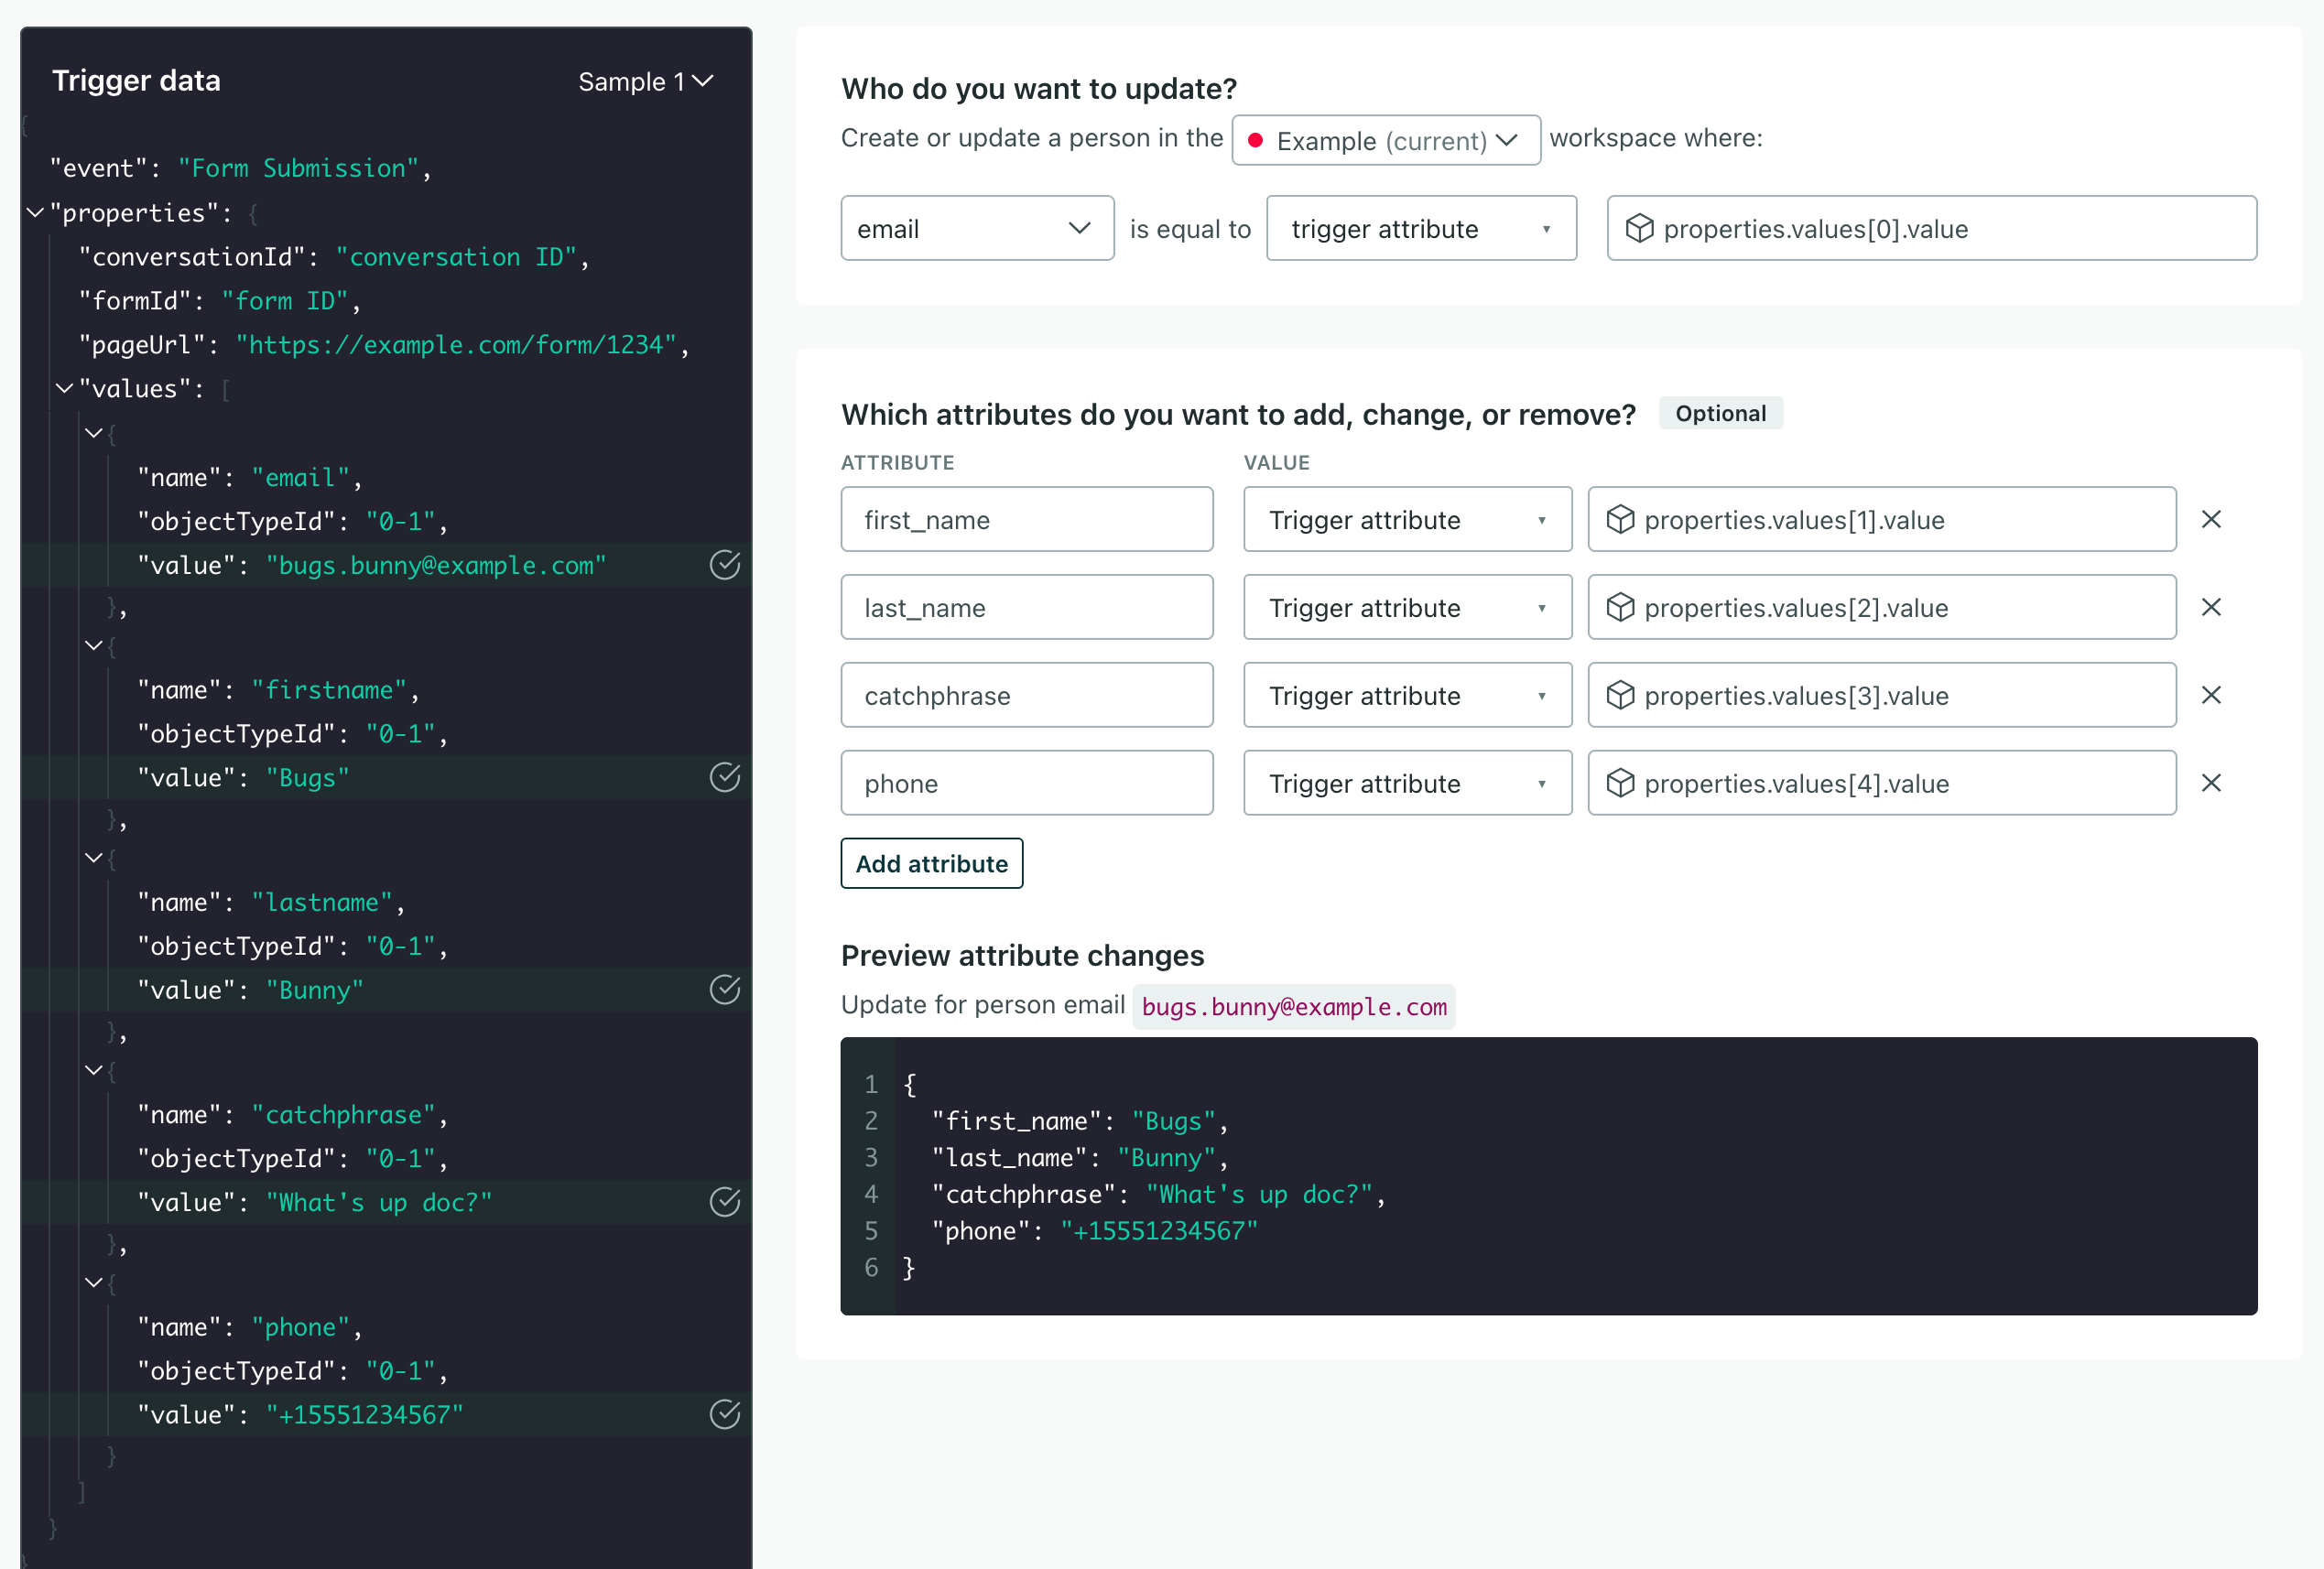Image resolution: width=2324 pixels, height=1569 pixels.
Task: Click the Add attribute button
Action: point(931,863)
